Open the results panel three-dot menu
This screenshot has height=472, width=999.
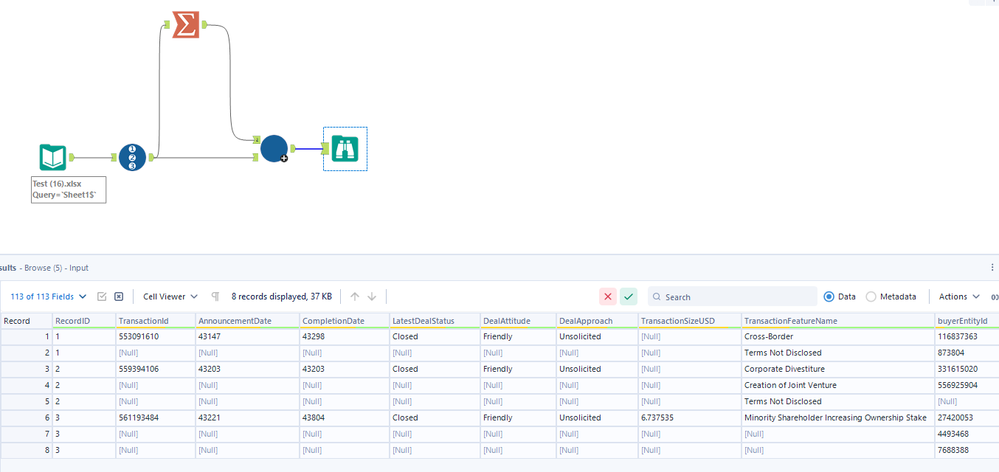coord(992,268)
